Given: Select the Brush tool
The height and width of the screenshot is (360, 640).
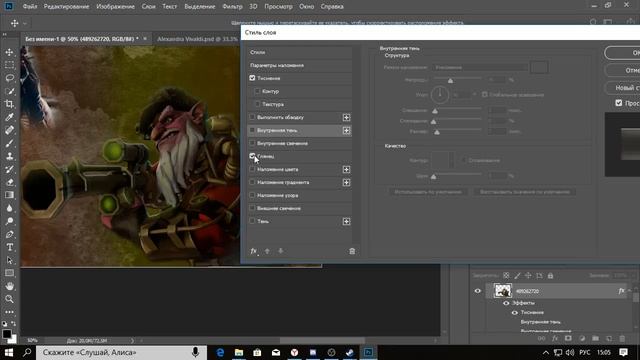Looking at the screenshot, I should pyautogui.click(x=9, y=143).
